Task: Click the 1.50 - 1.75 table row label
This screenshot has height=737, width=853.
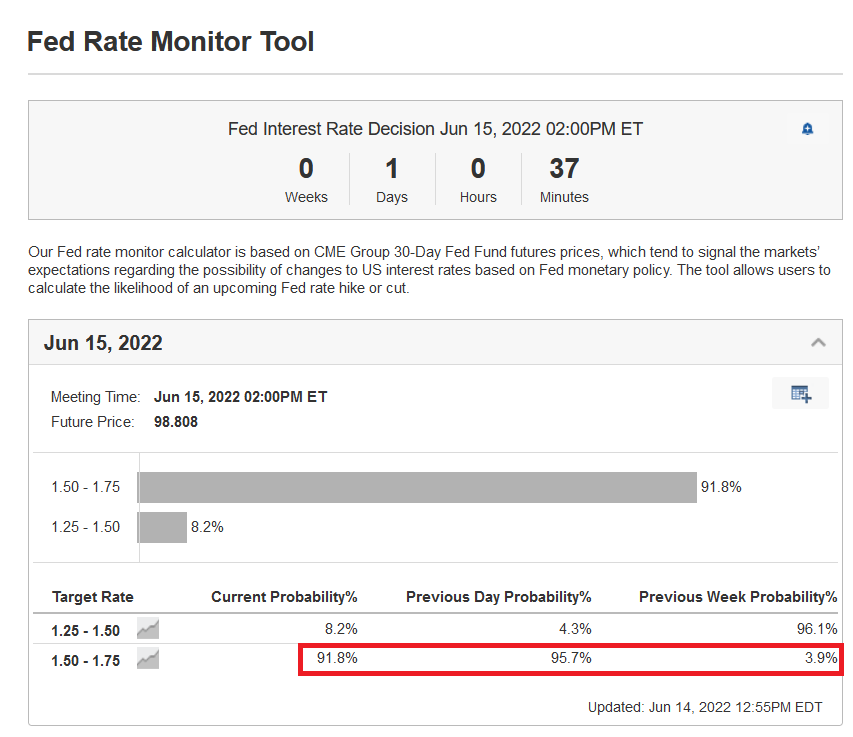Action: pyautogui.click(x=85, y=660)
